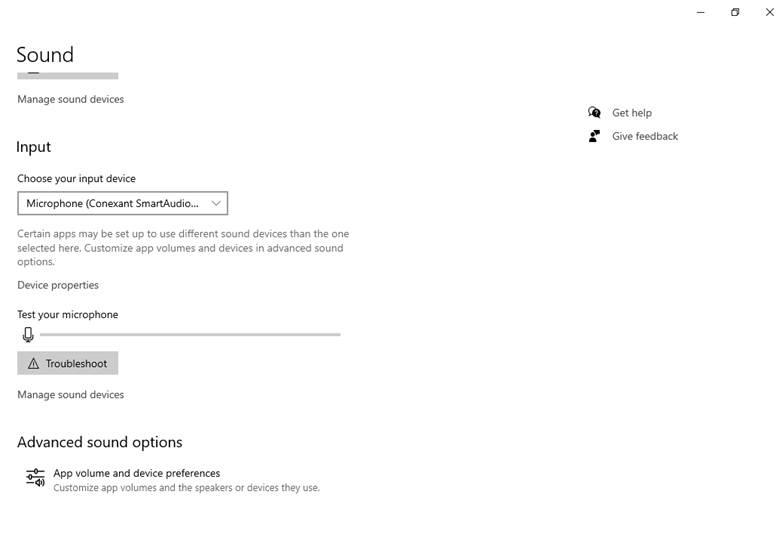Image resolution: width=779 pixels, height=547 pixels.
Task: Close the Sound settings window
Action: [x=770, y=12]
